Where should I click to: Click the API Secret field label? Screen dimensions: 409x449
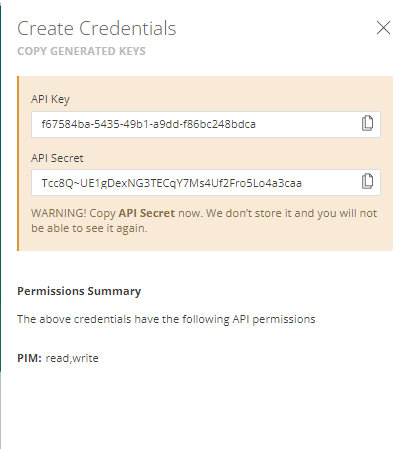point(57,158)
